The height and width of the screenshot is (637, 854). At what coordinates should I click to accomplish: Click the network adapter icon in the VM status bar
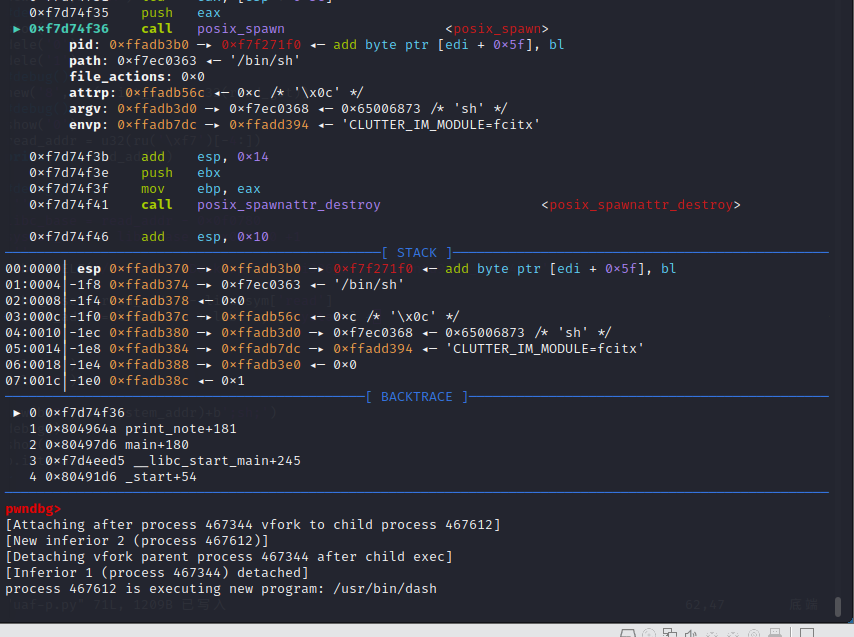(x=670, y=633)
